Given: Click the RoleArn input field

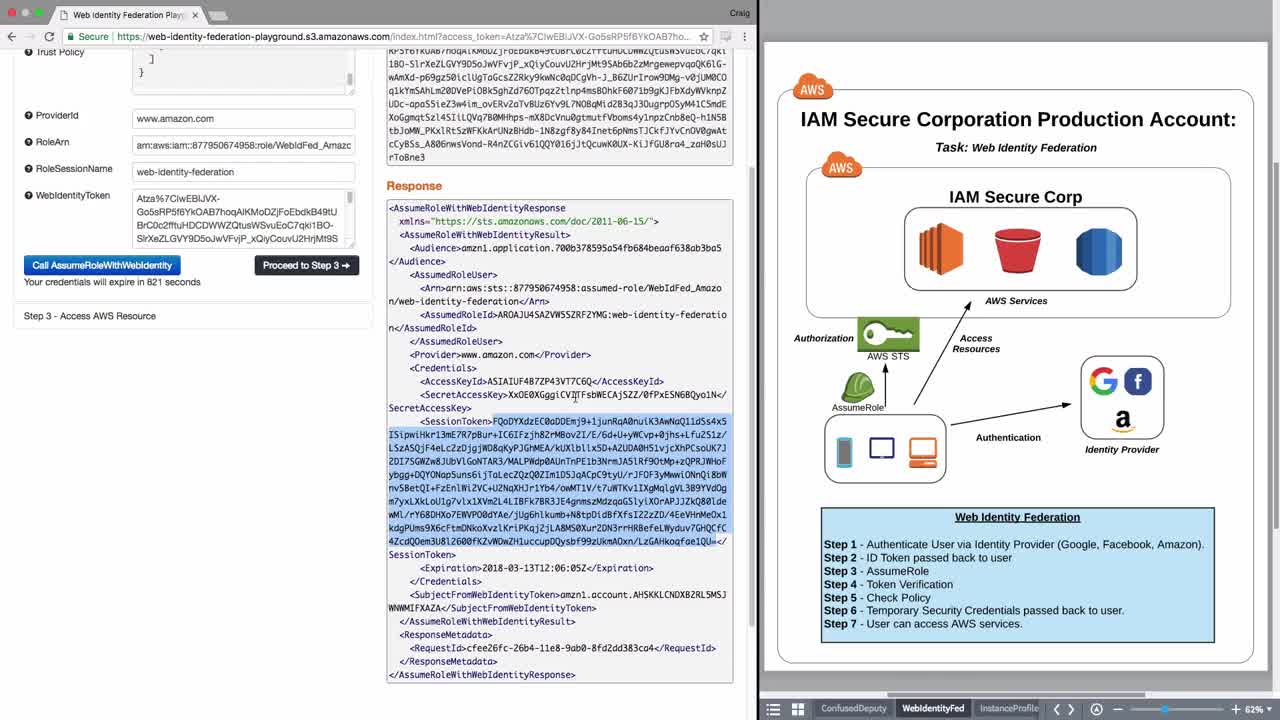Looking at the screenshot, I should (x=243, y=145).
